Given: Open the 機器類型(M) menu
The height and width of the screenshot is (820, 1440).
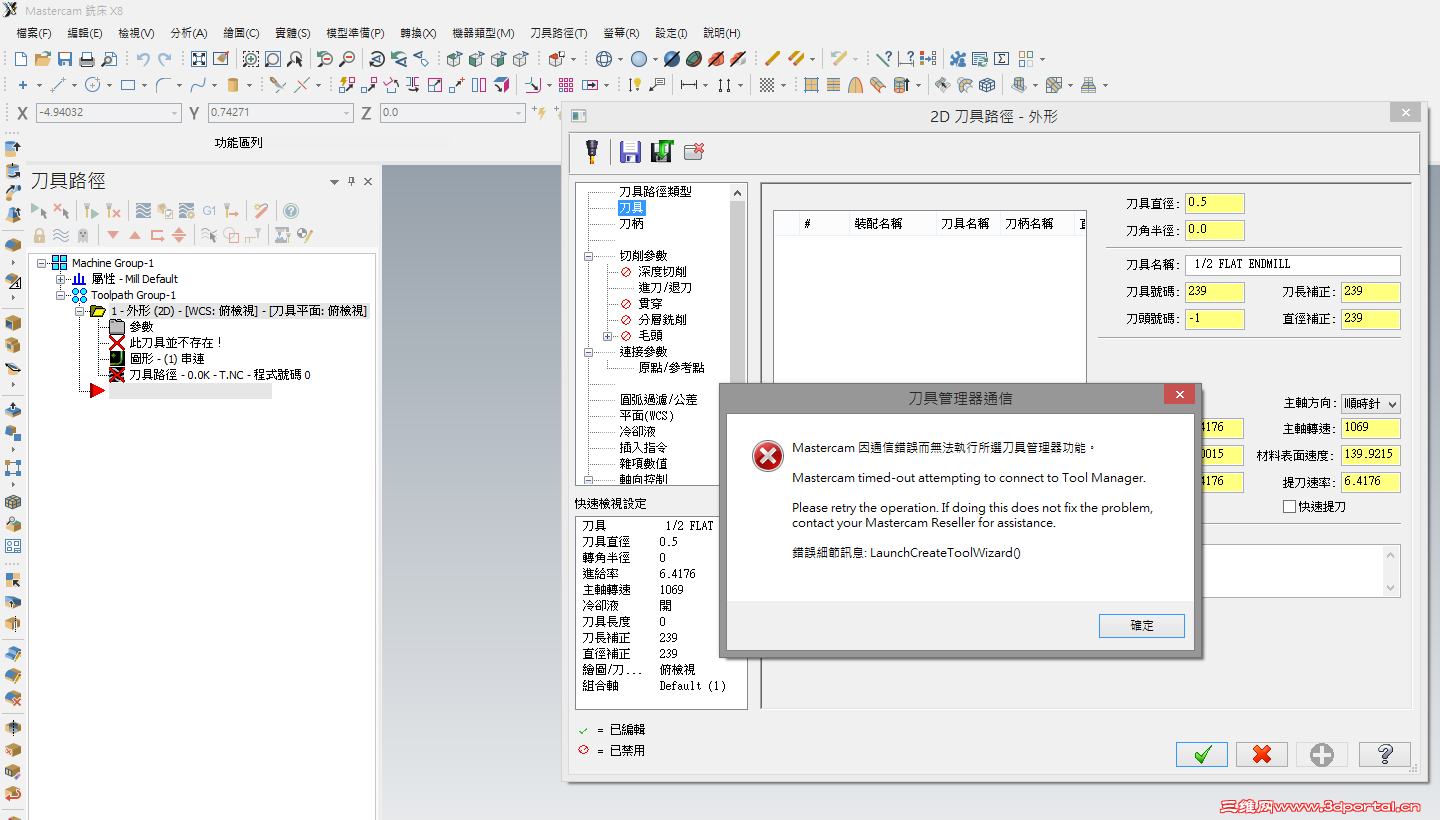Looking at the screenshot, I should (483, 33).
